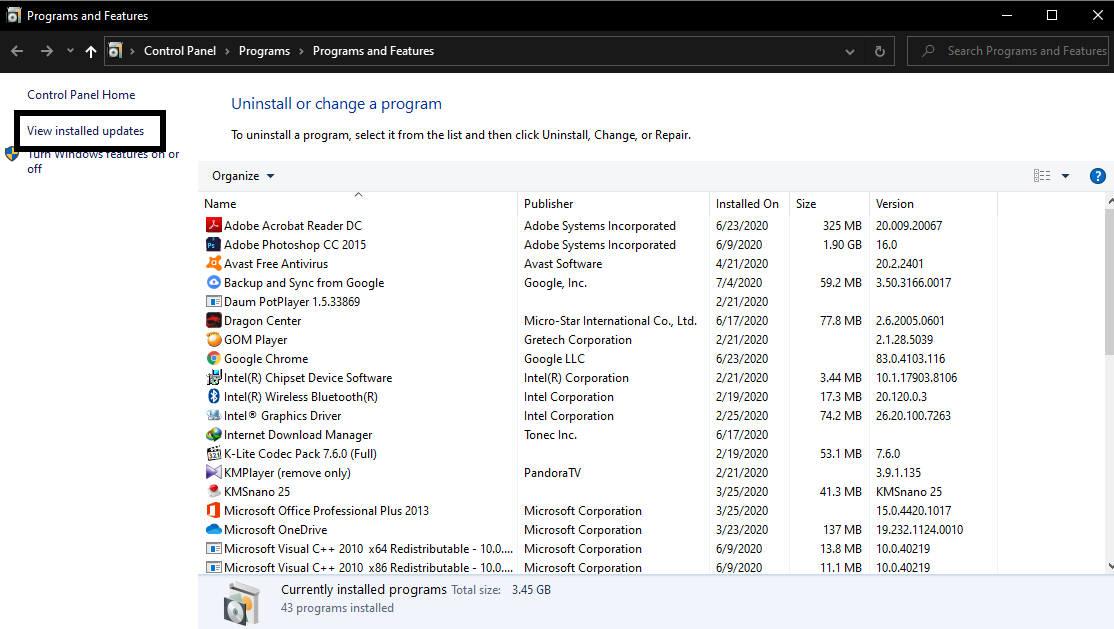Click the Programs and Features breadcrumb
This screenshot has height=629, width=1114.
coord(373,51)
